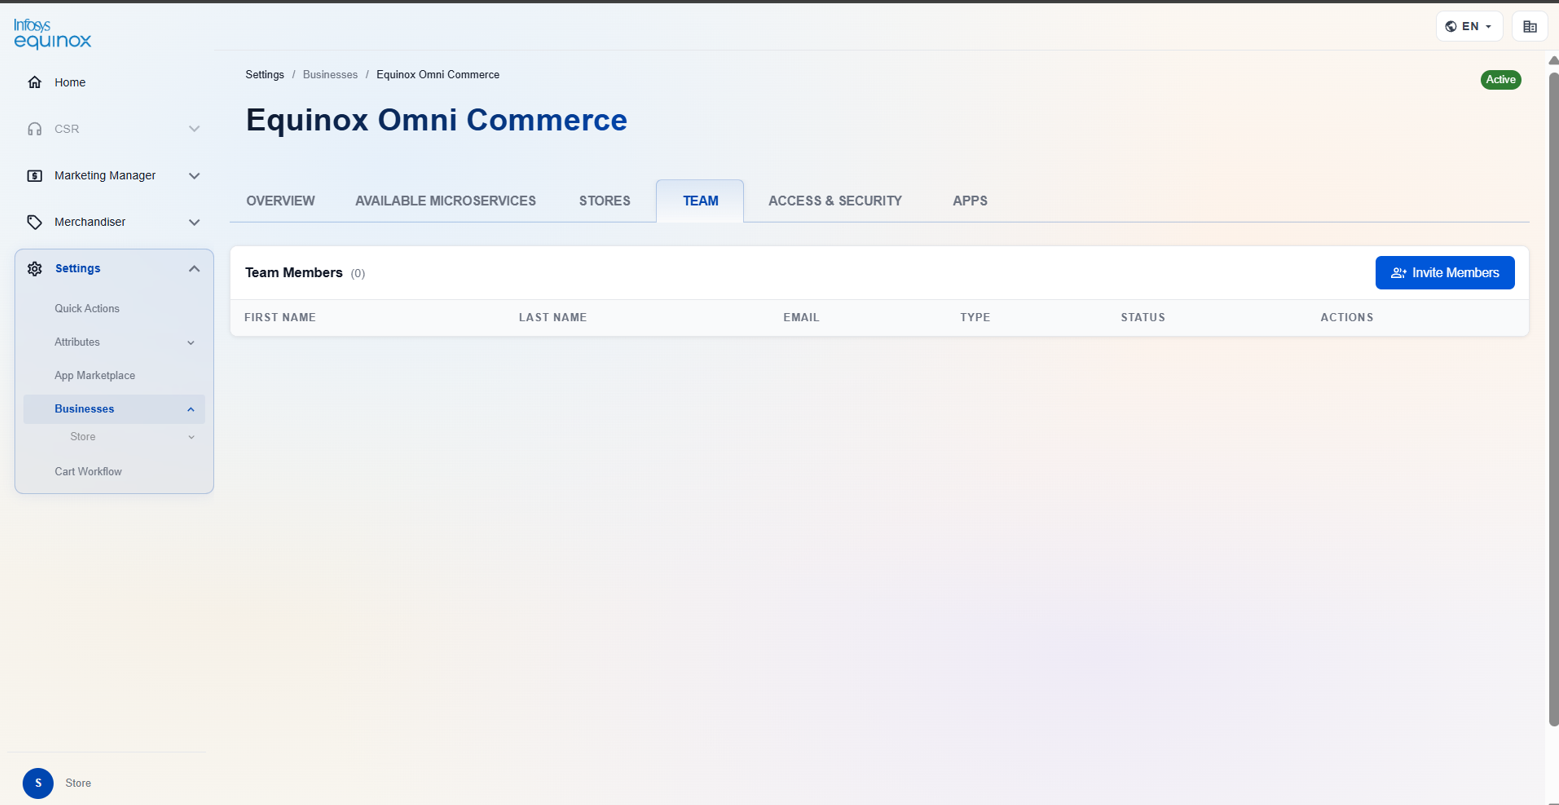The height and width of the screenshot is (805, 1559).
Task: Click the Merchandiser tag icon
Action: [x=35, y=222]
